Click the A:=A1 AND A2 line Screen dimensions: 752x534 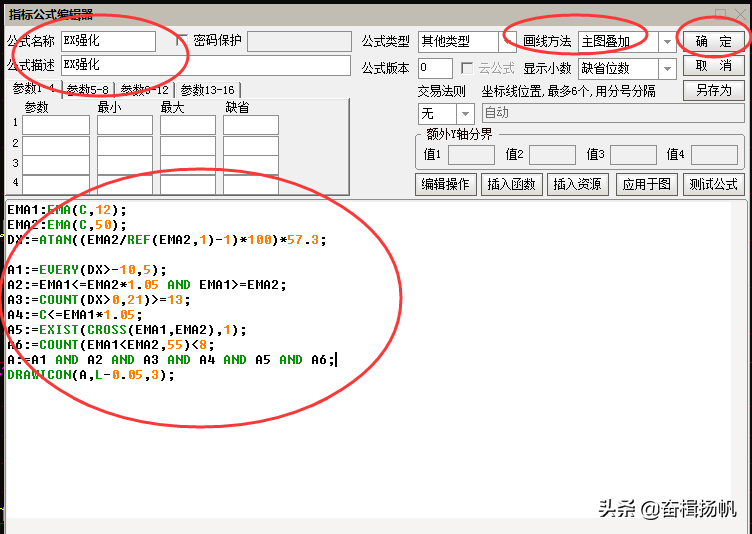[x=171, y=359]
